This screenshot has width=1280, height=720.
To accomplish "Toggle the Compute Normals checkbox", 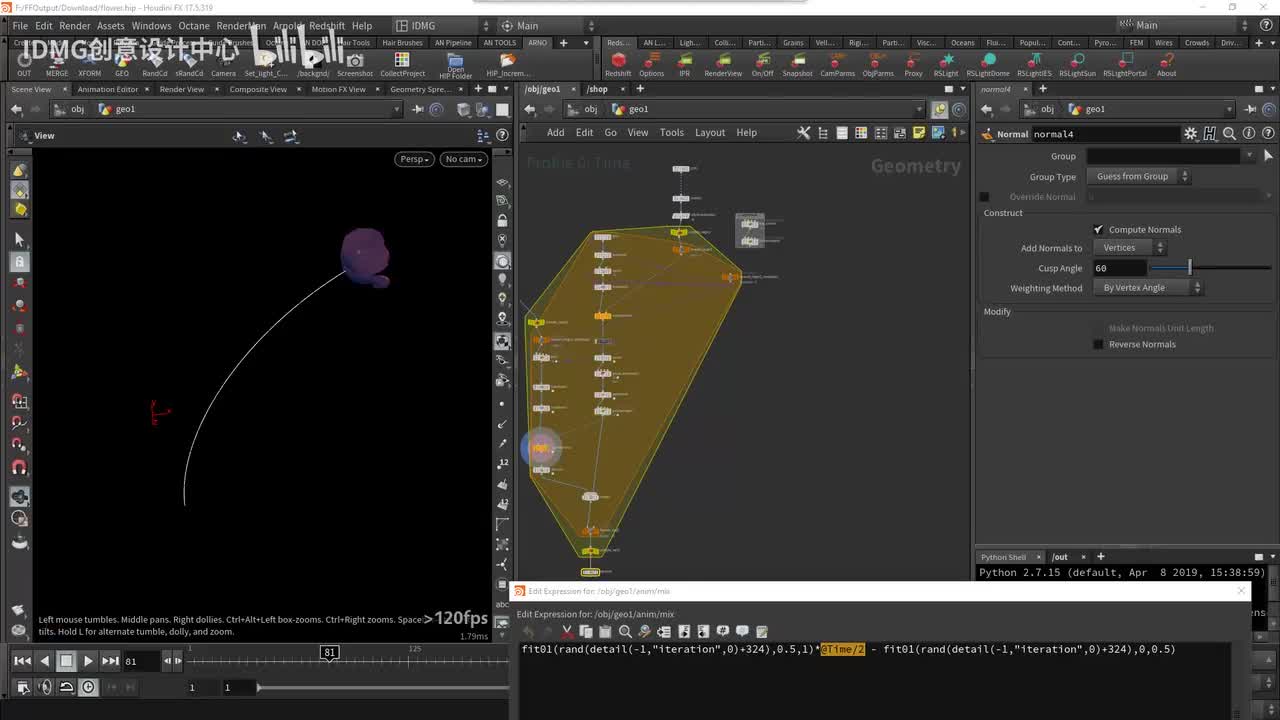I will point(1098,230).
